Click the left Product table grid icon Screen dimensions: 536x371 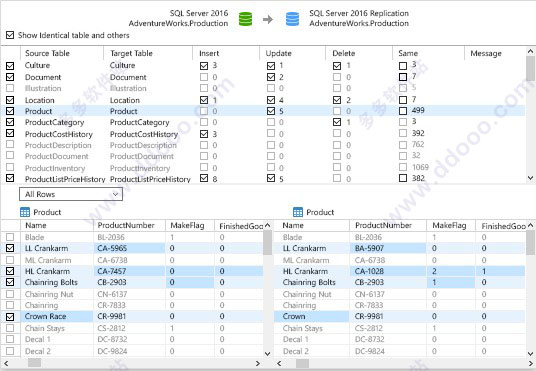[x=25, y=212]
